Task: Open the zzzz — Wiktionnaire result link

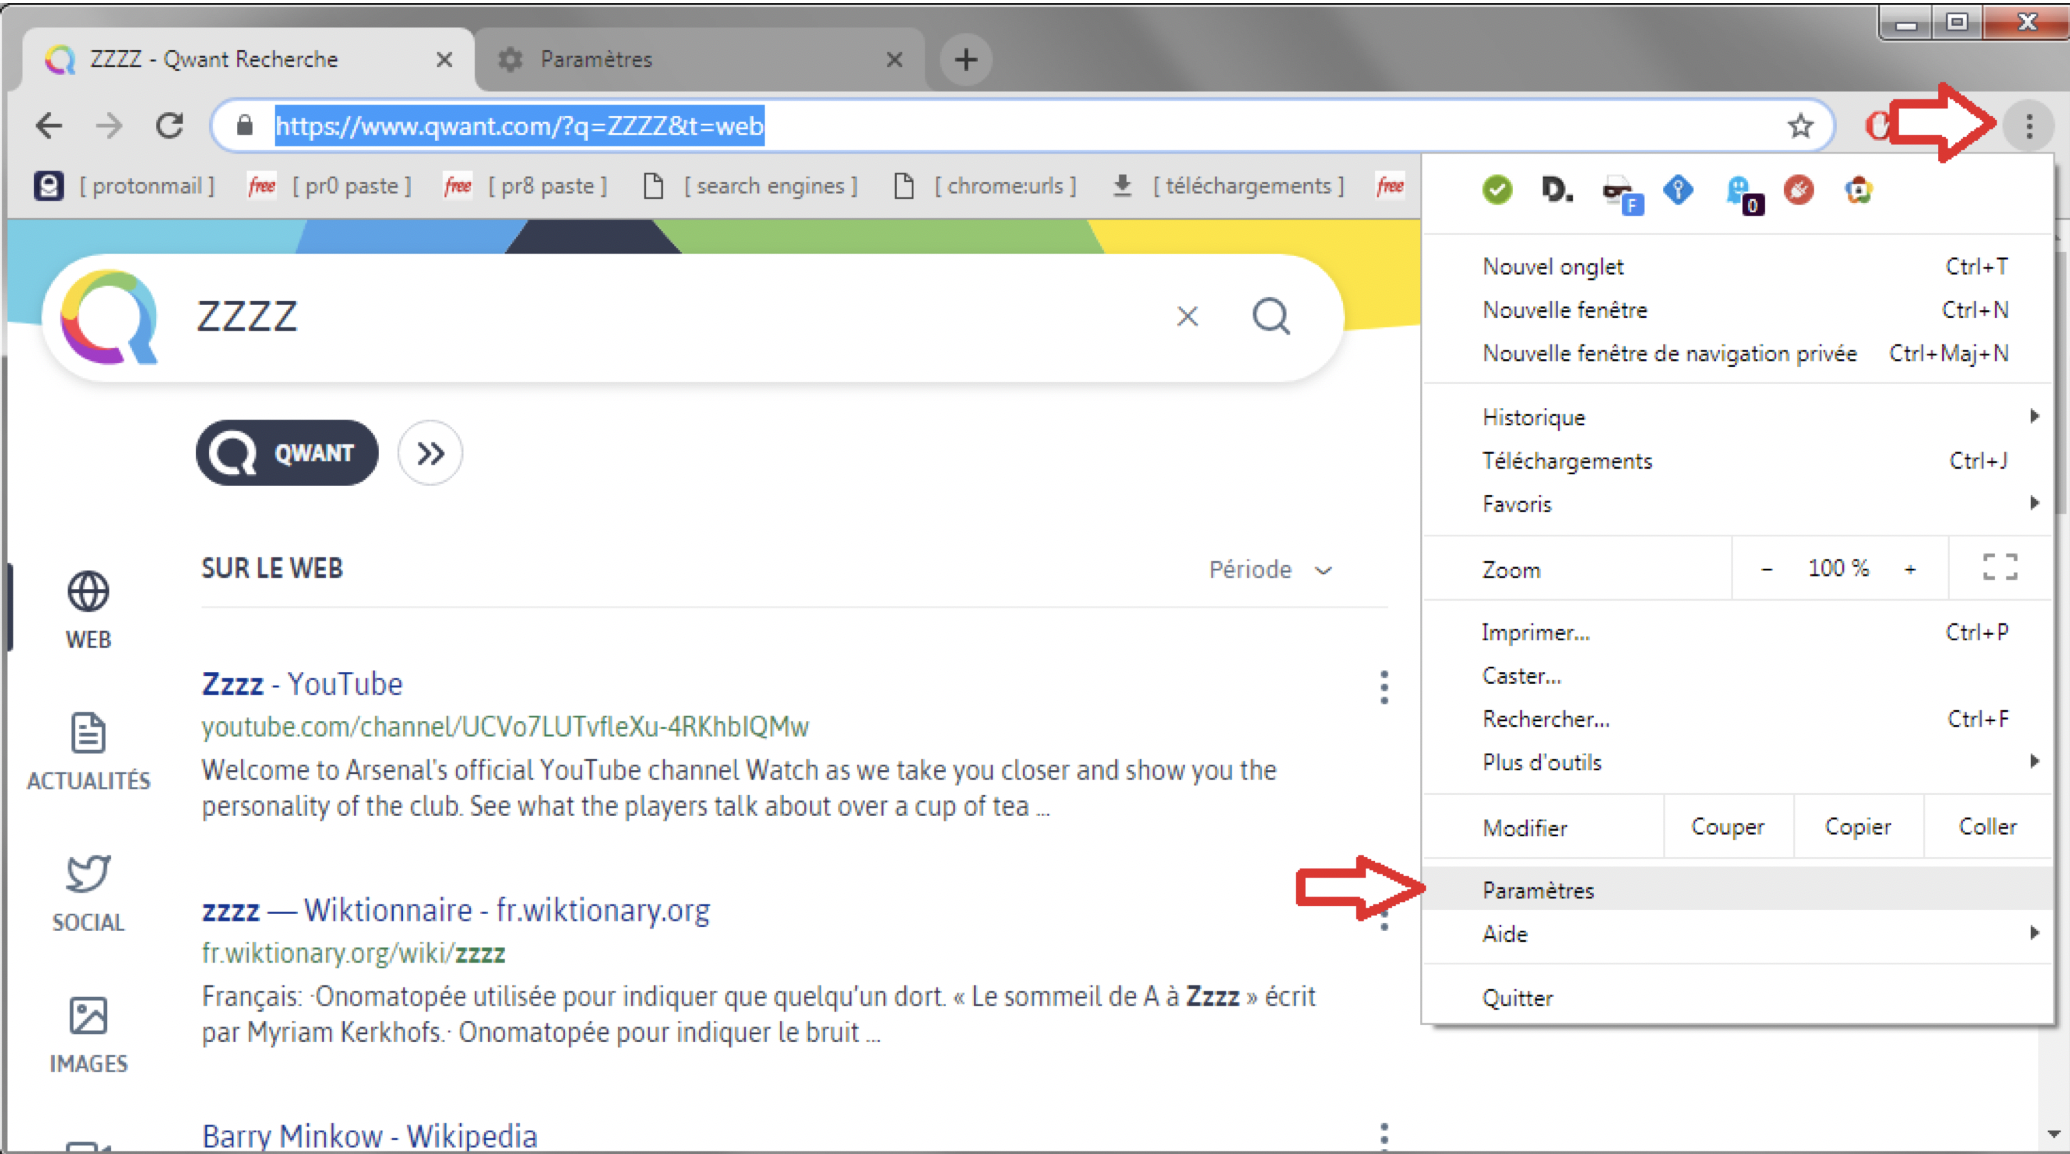Action: point(456,910)
